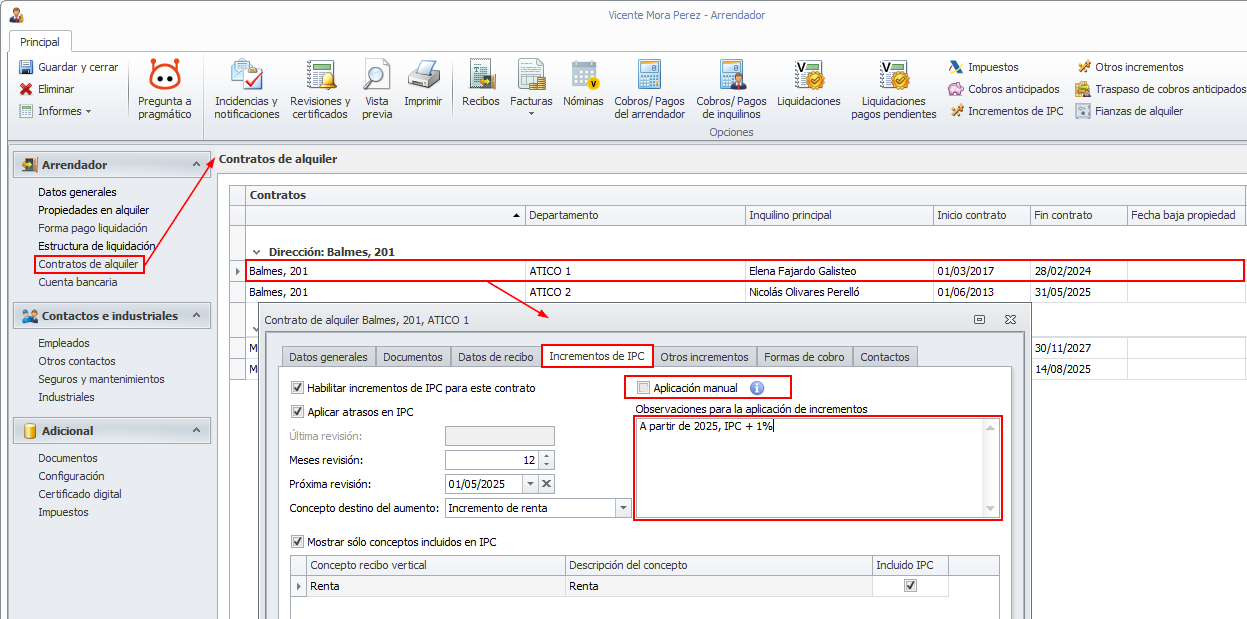The height and width of the screenshot is (619, 1247).
Task: Open the Concepto destino del aumento dropdown
Action: pos(623,508)
